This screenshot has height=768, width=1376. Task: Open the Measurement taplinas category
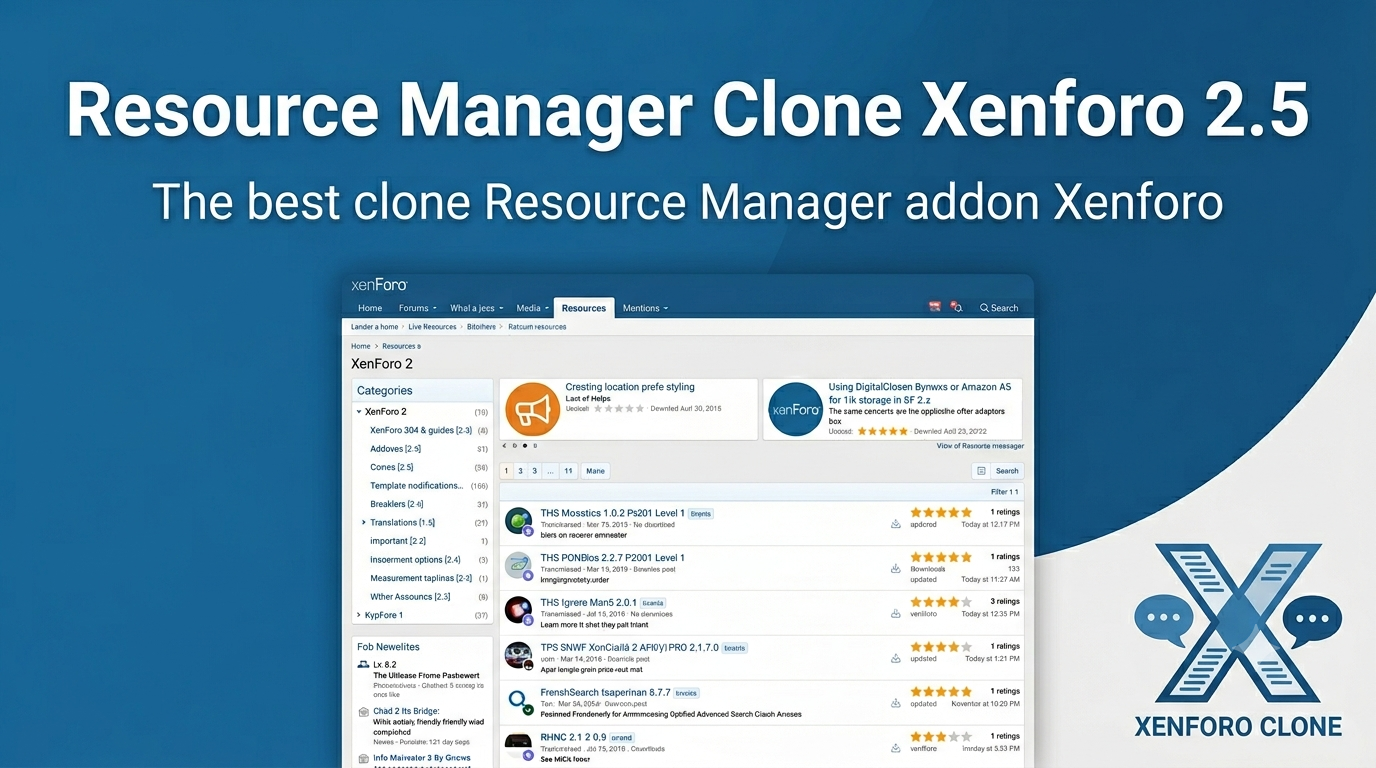pos(421,578)
